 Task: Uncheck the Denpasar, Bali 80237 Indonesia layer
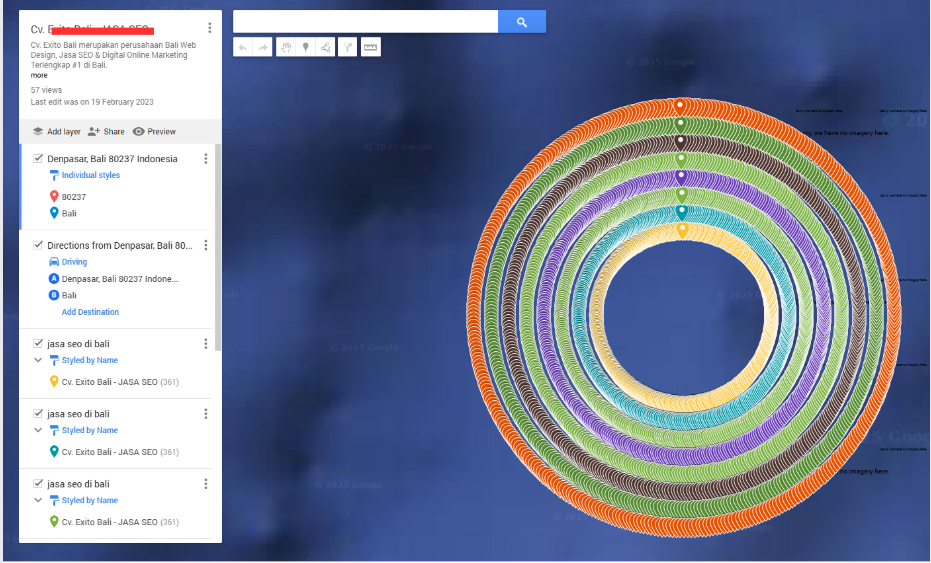(38, 158)
